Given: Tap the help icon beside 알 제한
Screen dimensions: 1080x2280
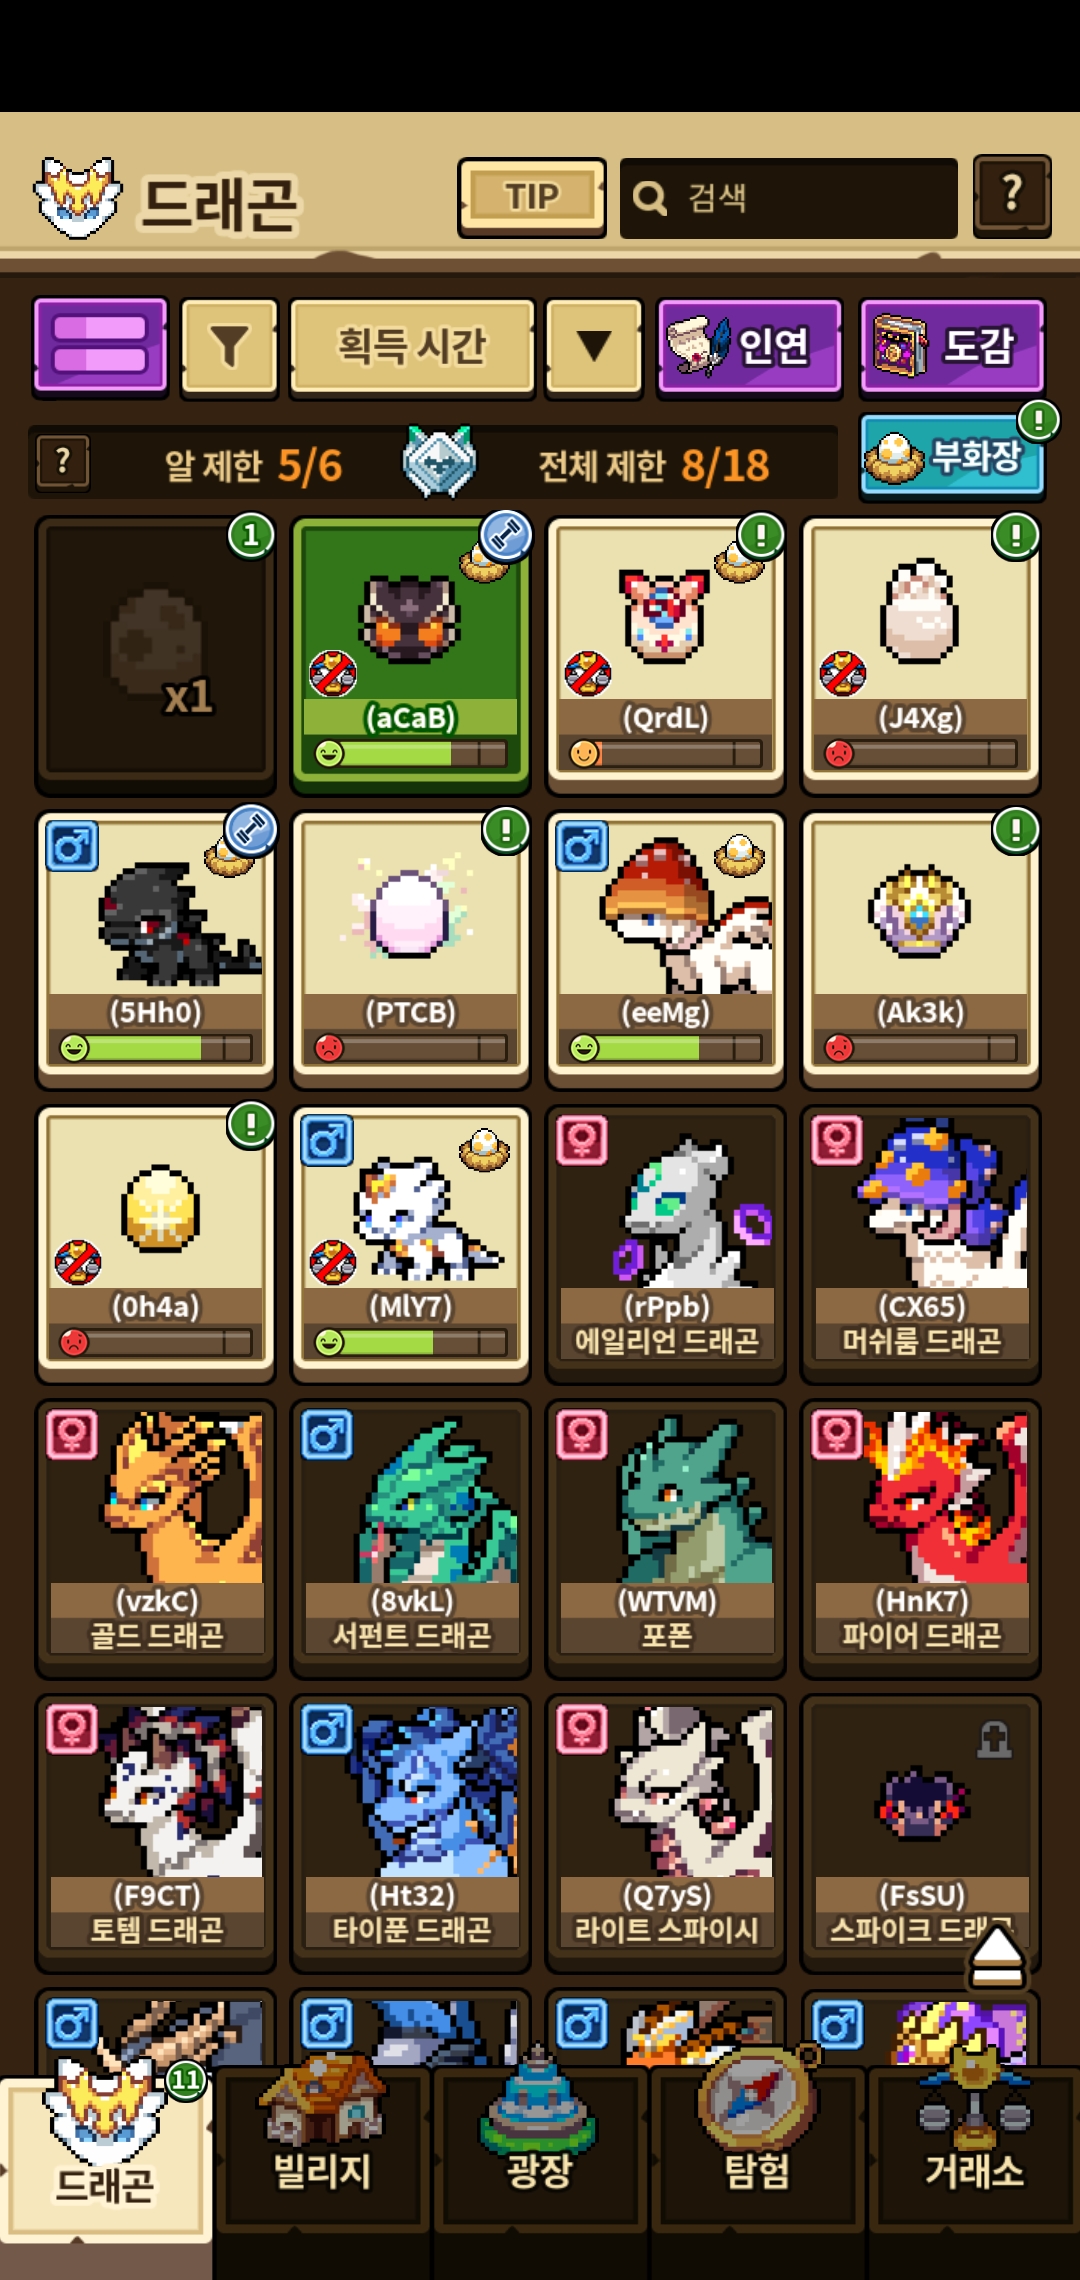Looking at the screenshot, I should tap(63, 462).
